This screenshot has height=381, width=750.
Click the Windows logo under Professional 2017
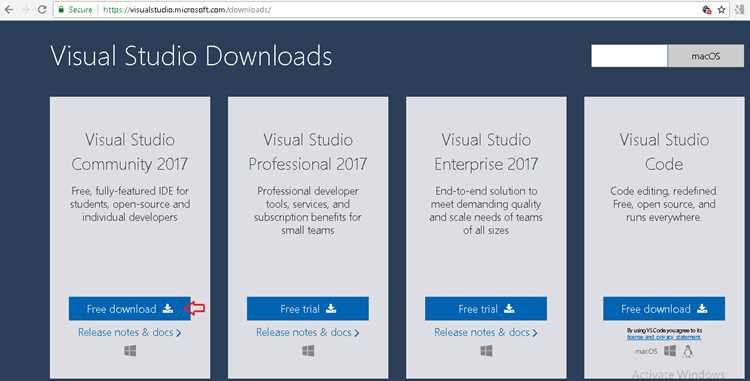tap(308, 351)
